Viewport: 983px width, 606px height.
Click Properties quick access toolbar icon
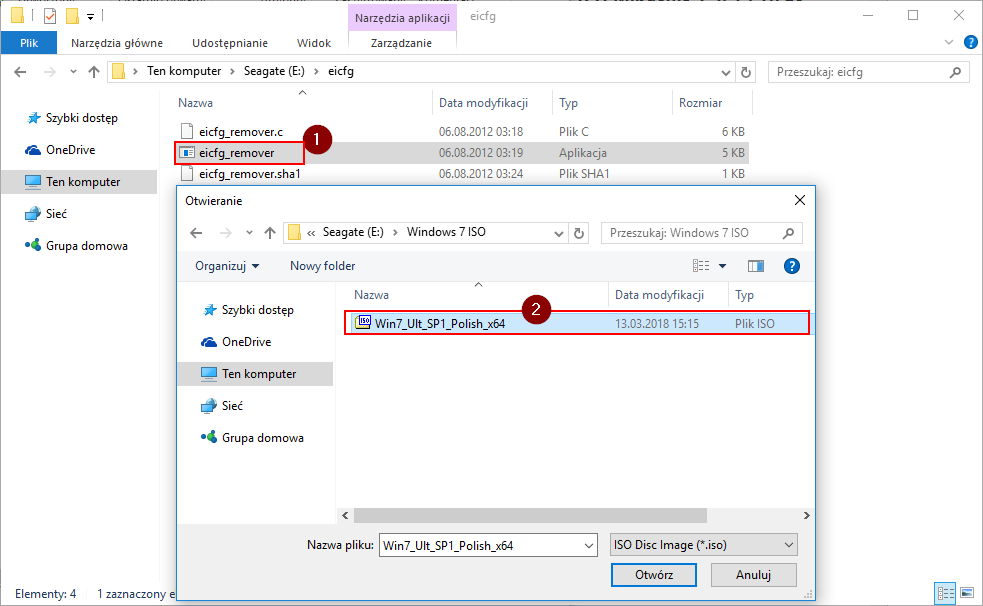50,16
